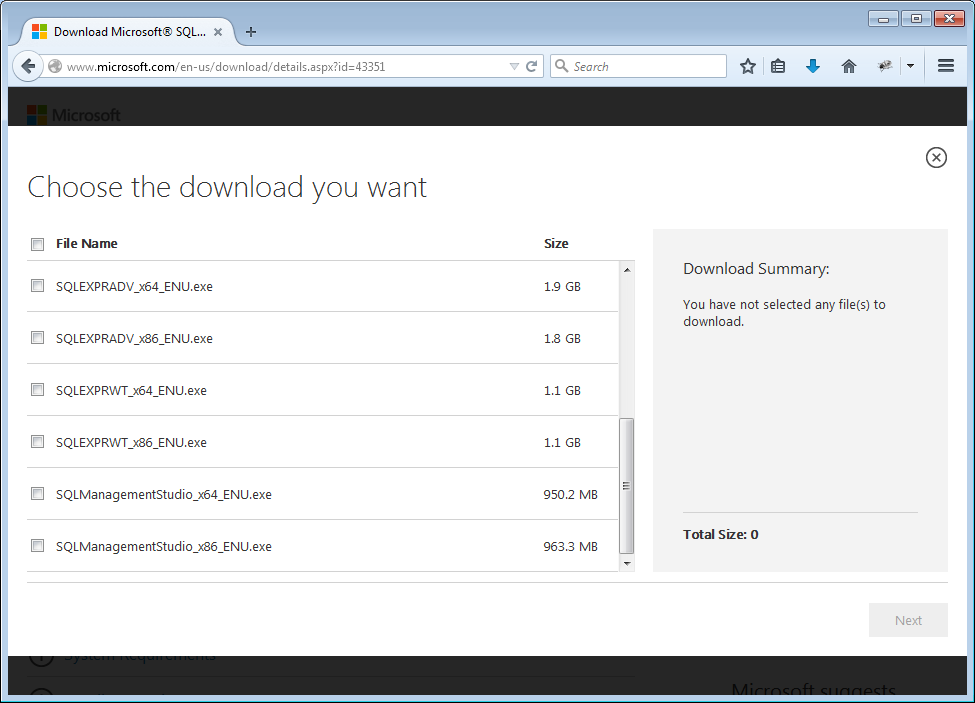This screenshot has width=975, height=703.
Task: Click the file list scroll down arrow
Action: (627, 564)
